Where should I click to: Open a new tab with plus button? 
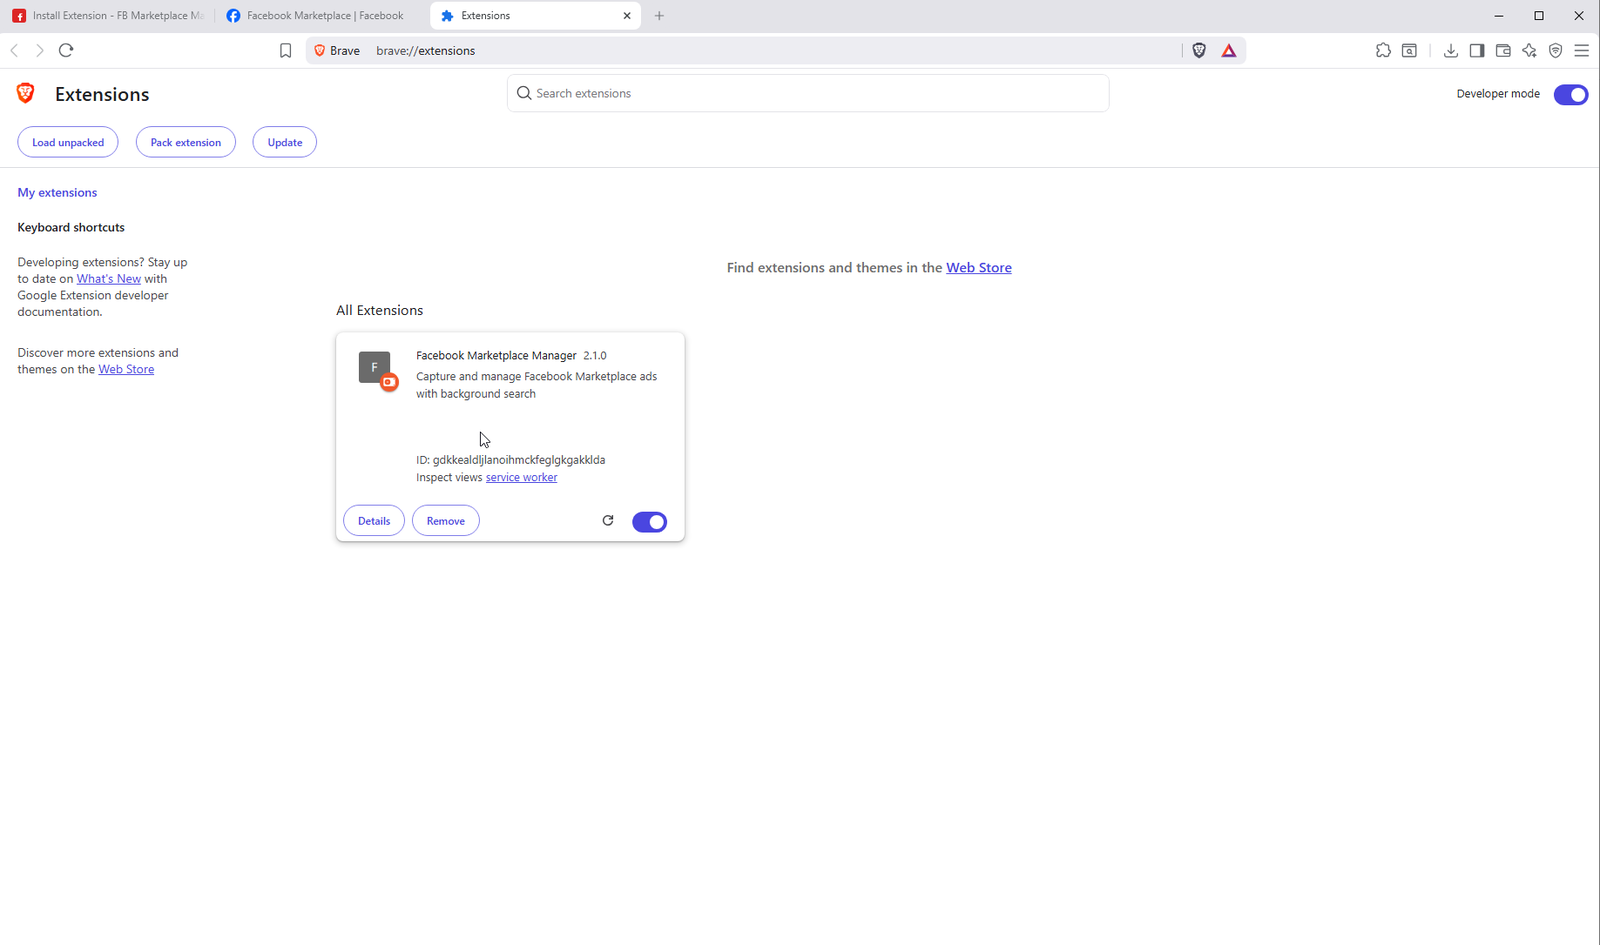tap(659, 16)
